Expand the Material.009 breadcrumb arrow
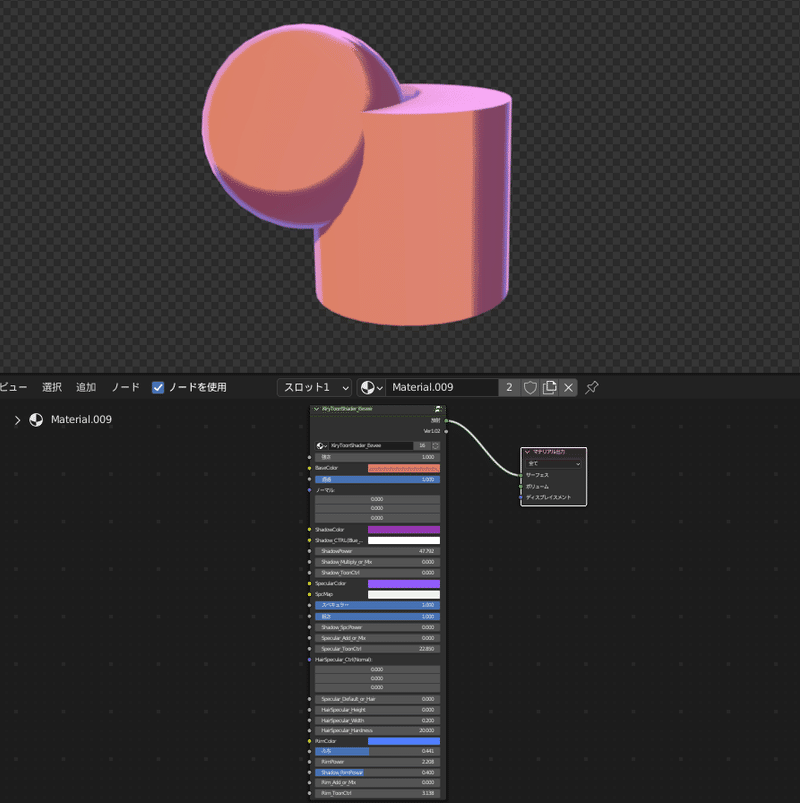This screenshot has height=803, width=800. [17, 420]
